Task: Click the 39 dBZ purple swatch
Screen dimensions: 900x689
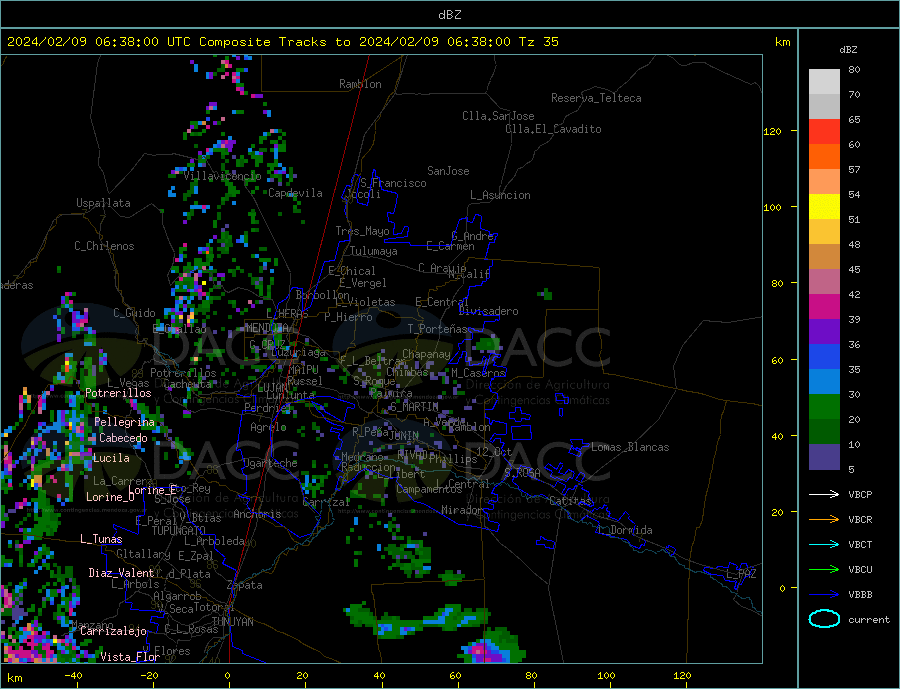Action: click(824, 332)
